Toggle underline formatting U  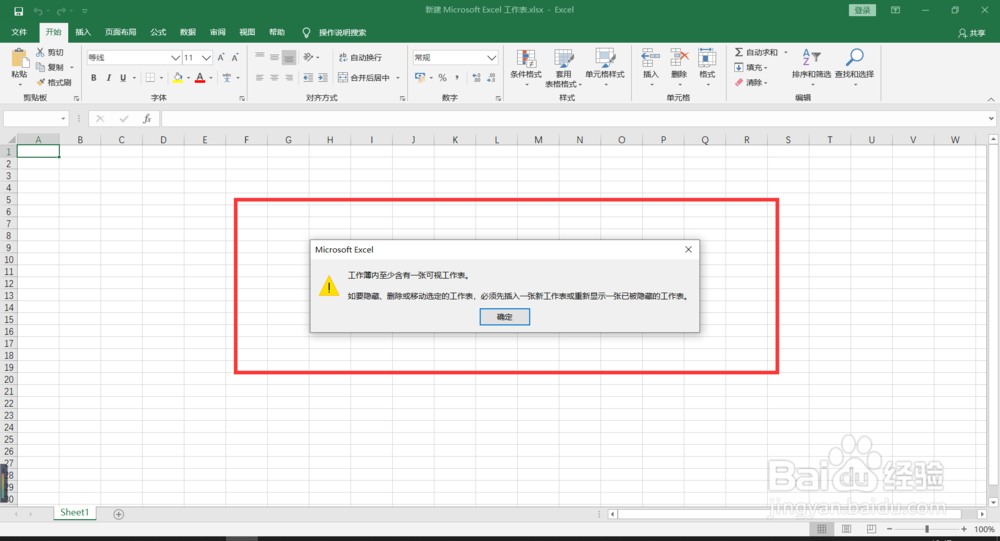[x=123, y=78]
